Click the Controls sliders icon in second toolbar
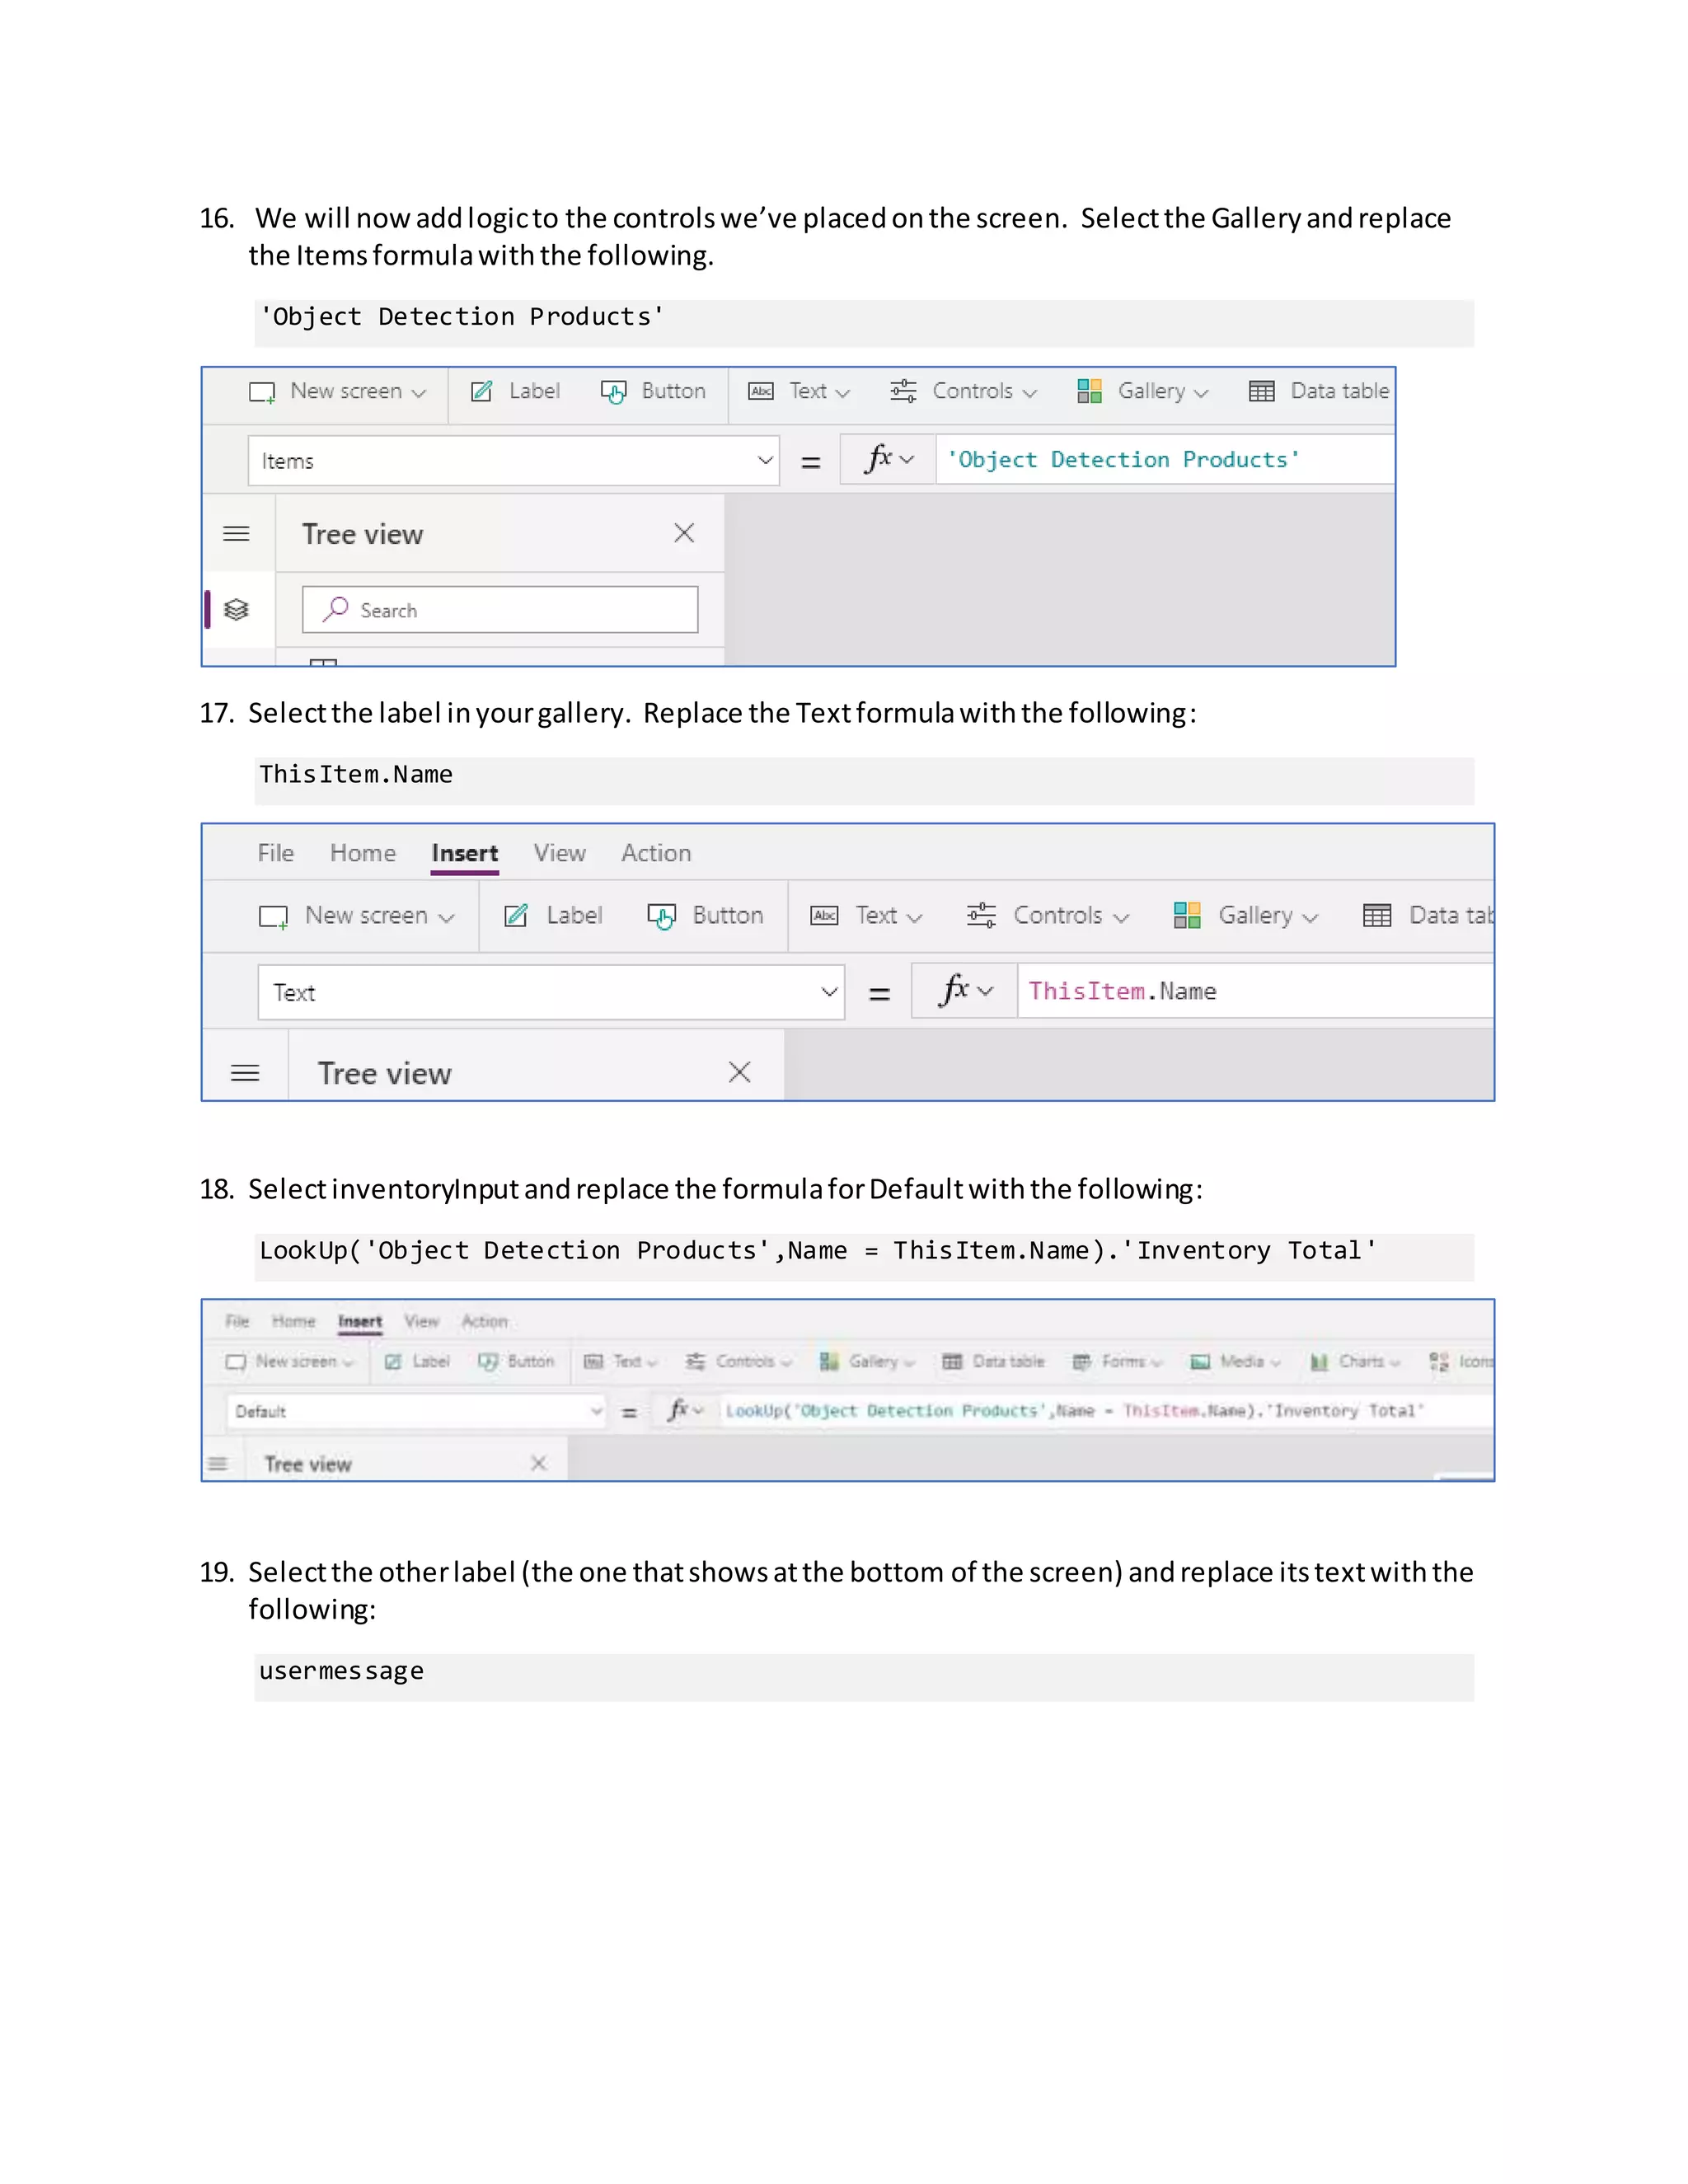Screen dimensions: 1688x2184 click(981, 915)
